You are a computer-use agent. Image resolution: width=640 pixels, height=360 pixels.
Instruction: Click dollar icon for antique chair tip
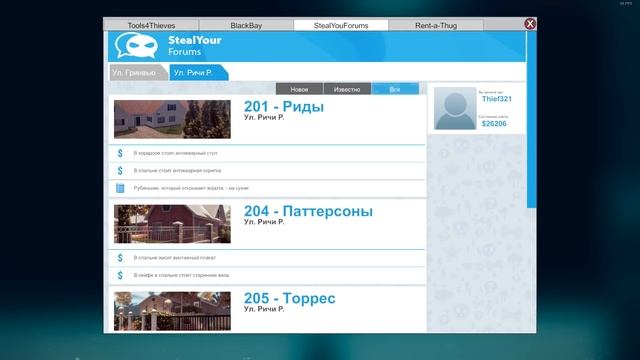click(x=120, y=153)
